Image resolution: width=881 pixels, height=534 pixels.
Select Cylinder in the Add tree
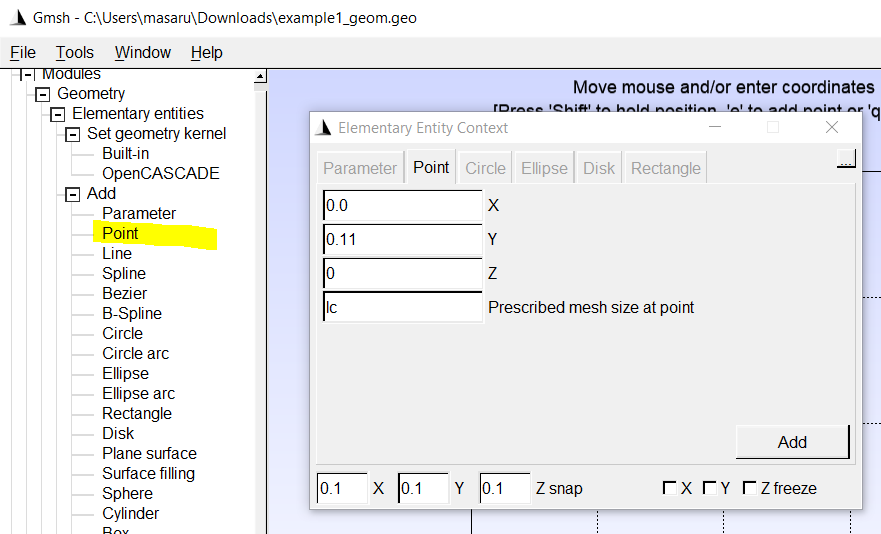(130, 513)
